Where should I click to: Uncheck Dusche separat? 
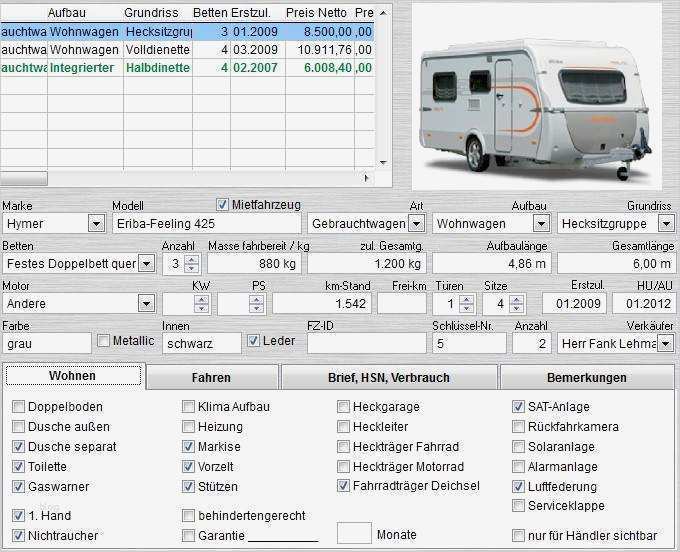coord(18,447)
